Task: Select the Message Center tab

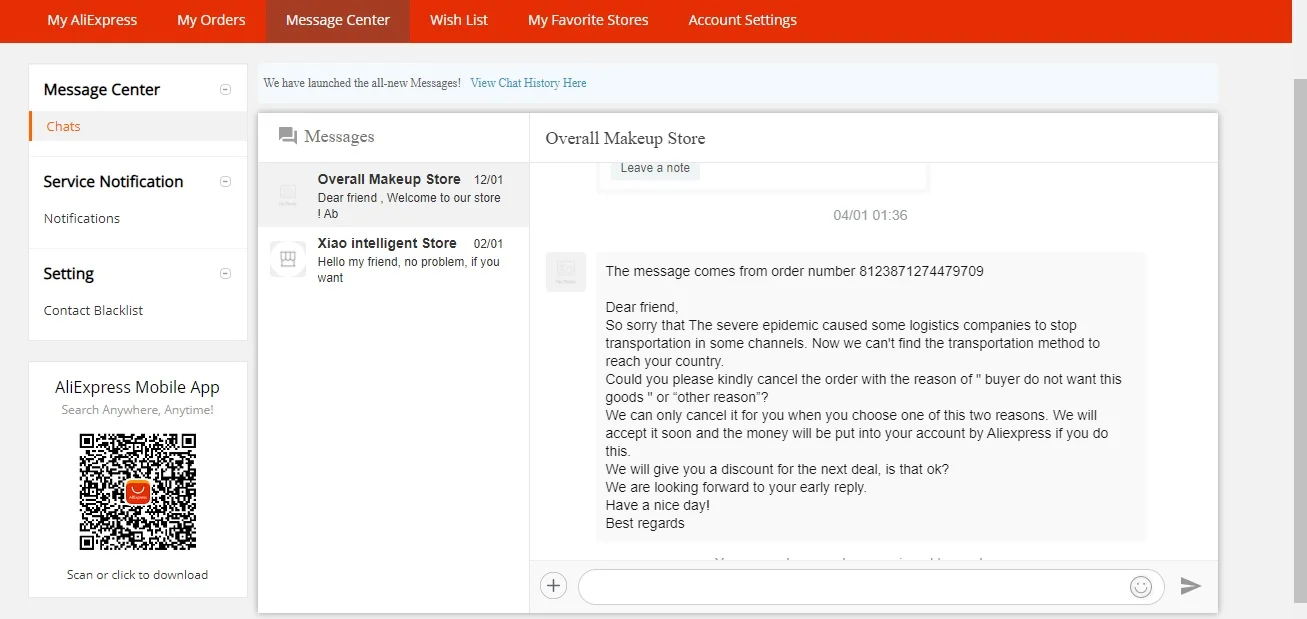Action: coord(338,20)
